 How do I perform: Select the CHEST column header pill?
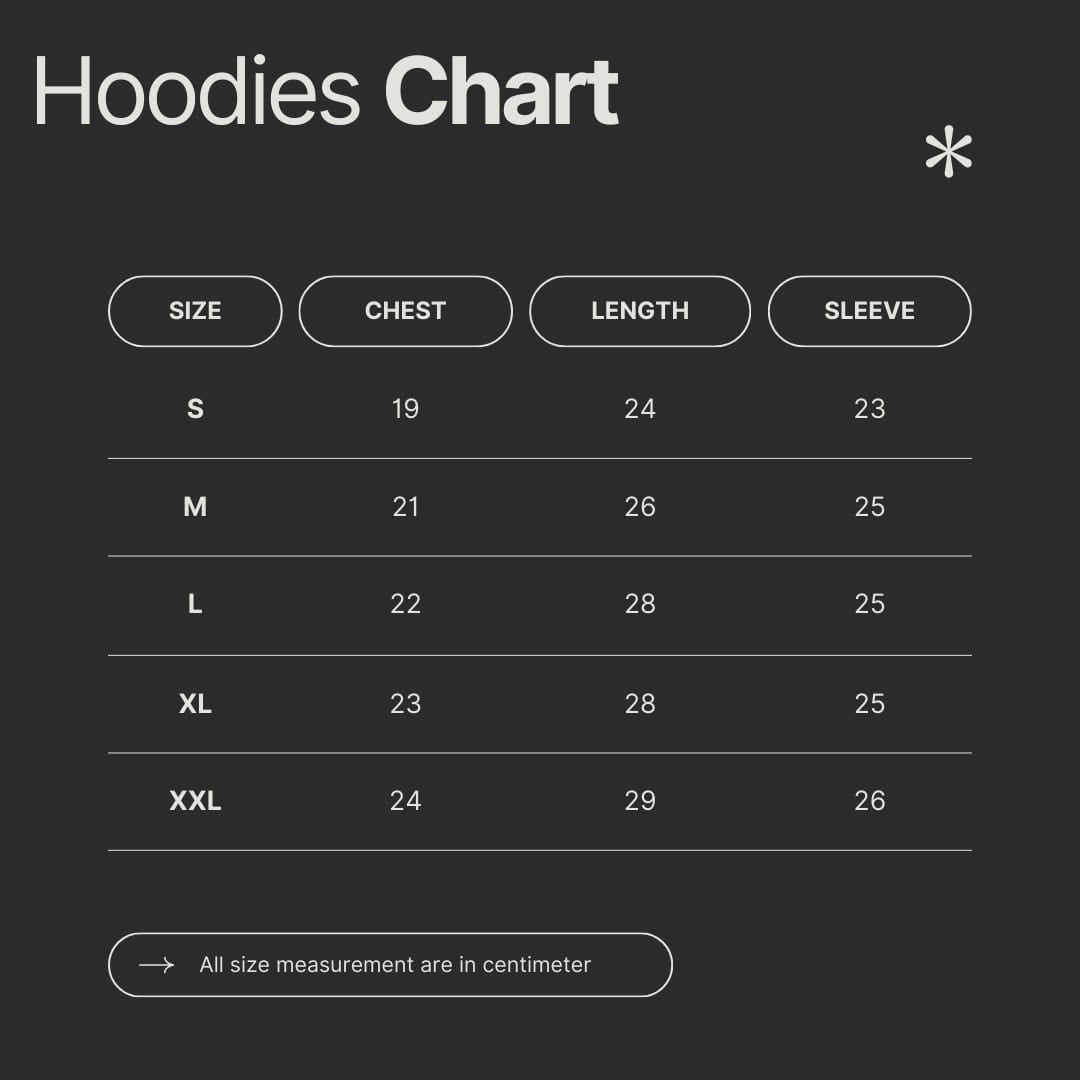405,311
